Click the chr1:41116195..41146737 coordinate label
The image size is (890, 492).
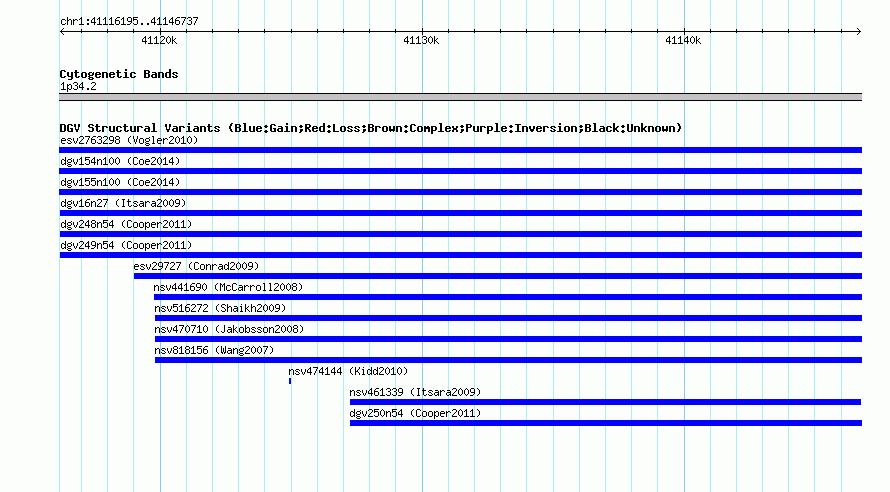click(129, 21)
